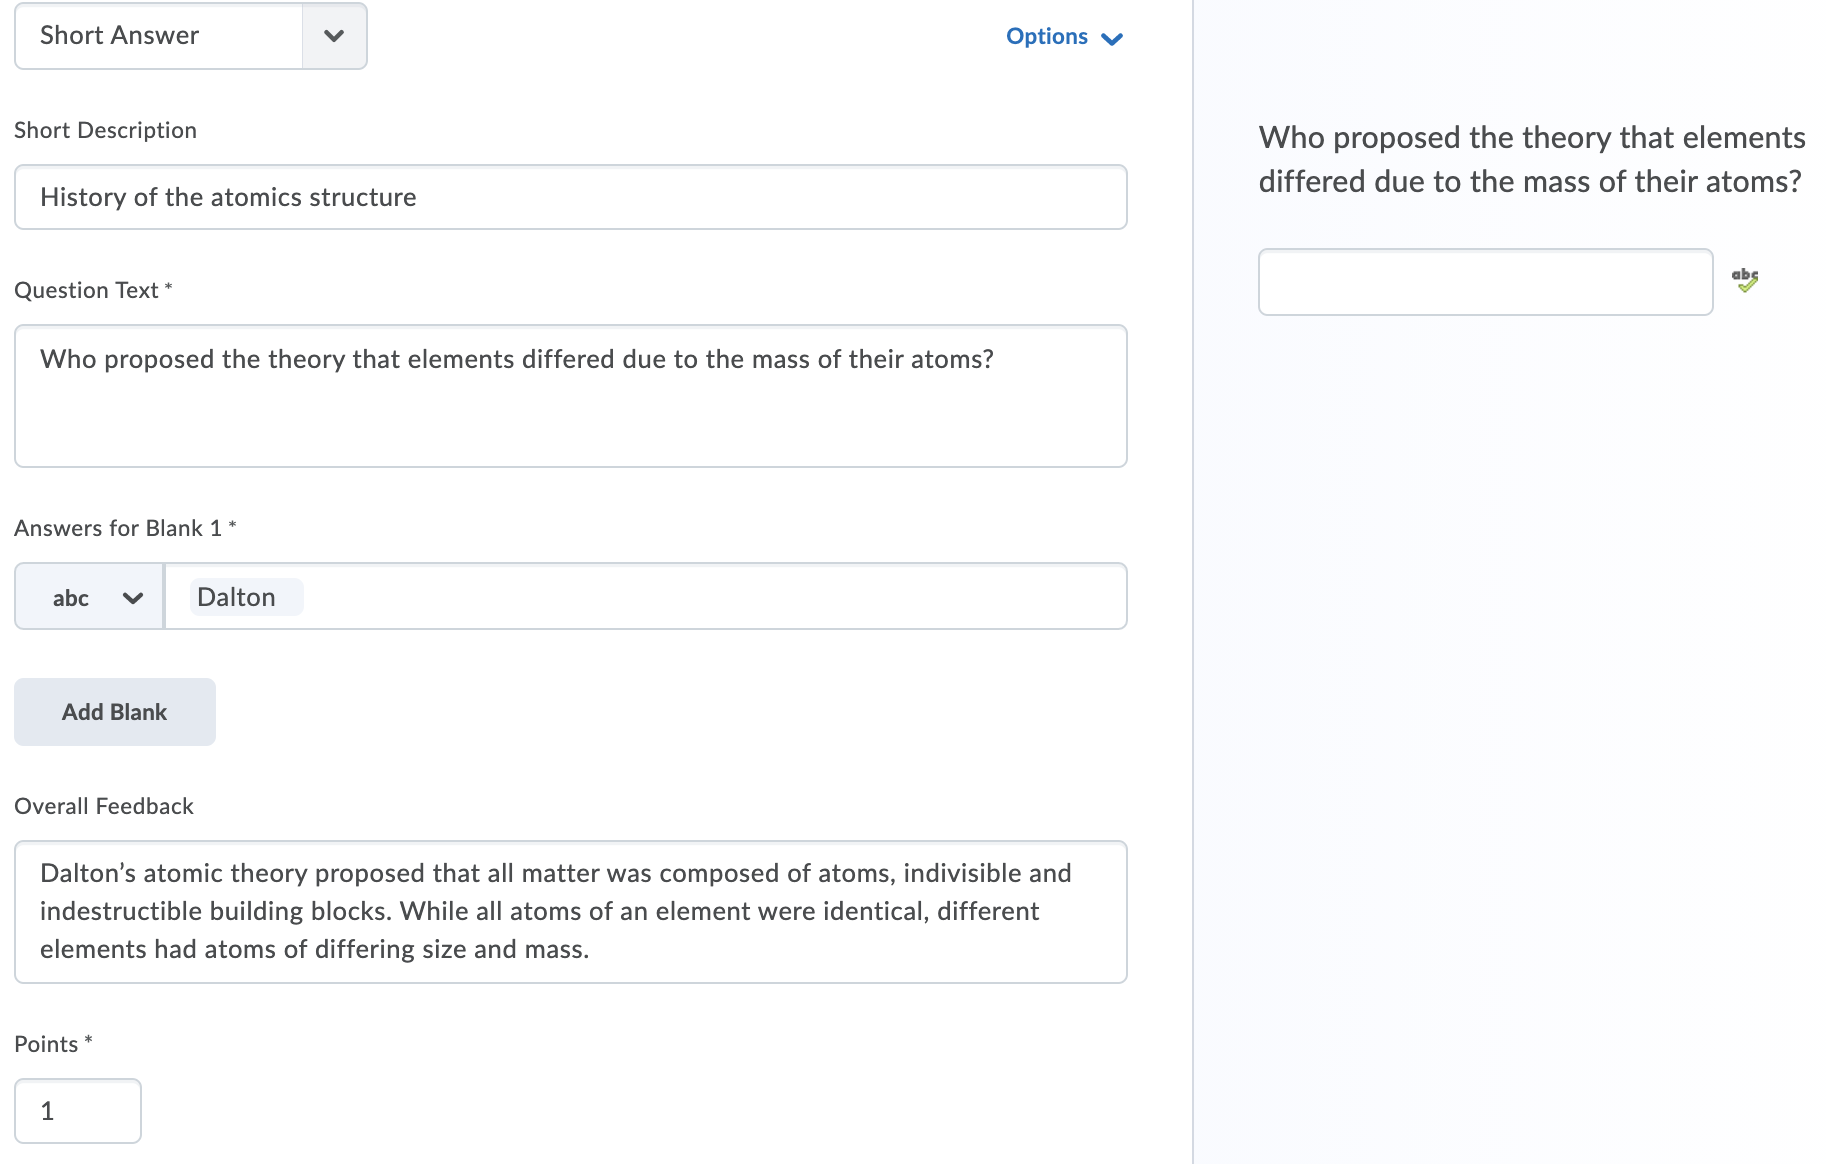Select the Points value field
1826x1176 pixels.
click(78, 1111)
